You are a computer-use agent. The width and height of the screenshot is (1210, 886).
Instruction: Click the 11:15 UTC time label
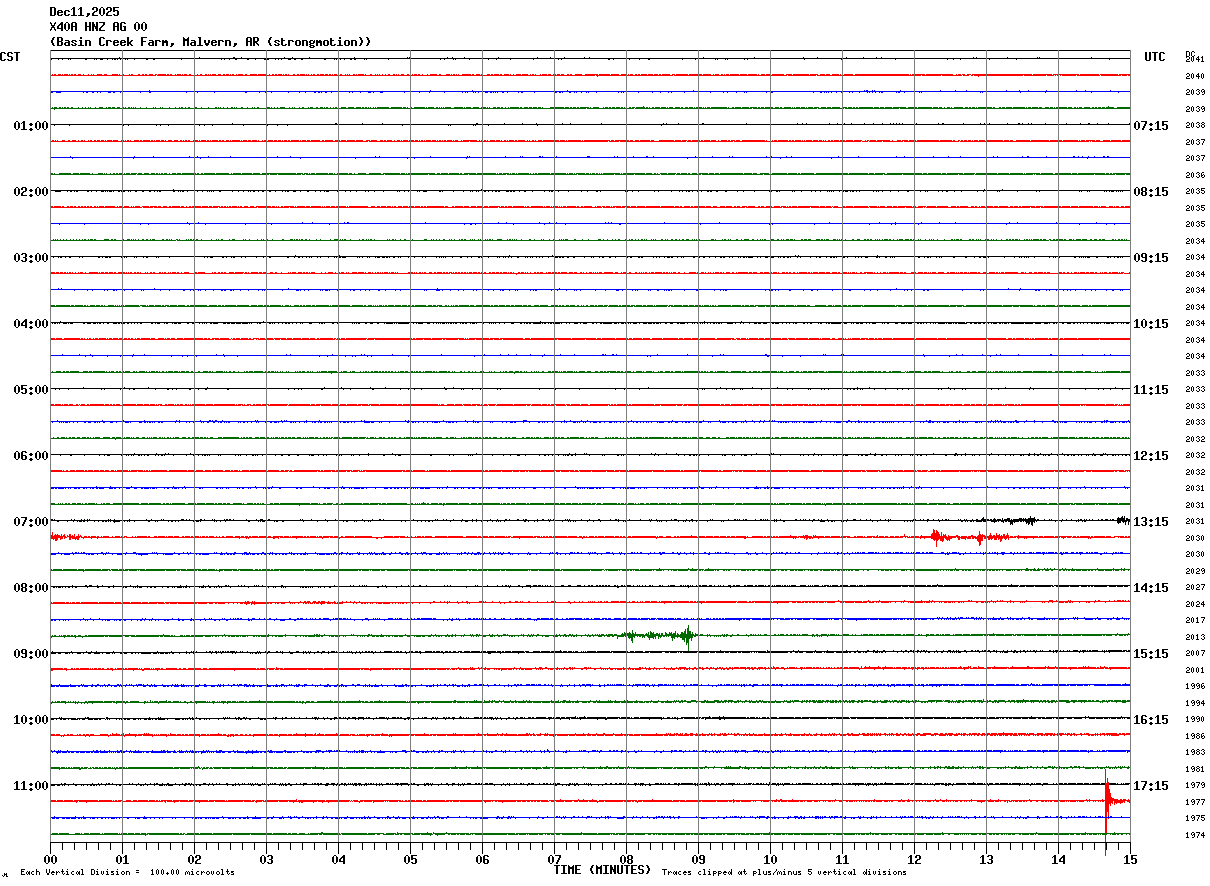click(x=1151, y=390)
